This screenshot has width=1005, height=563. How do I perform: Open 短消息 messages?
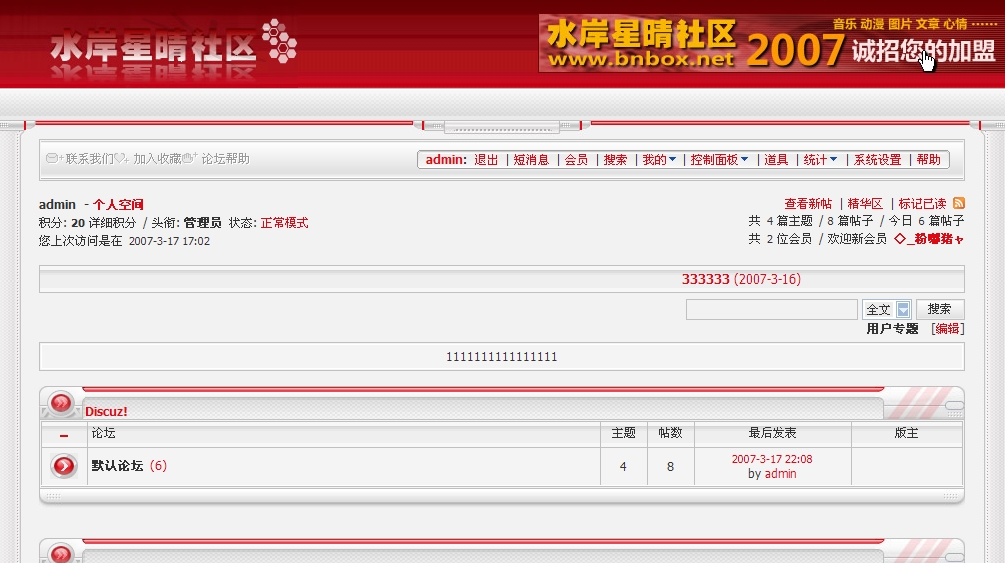click(x=531, y=160)
